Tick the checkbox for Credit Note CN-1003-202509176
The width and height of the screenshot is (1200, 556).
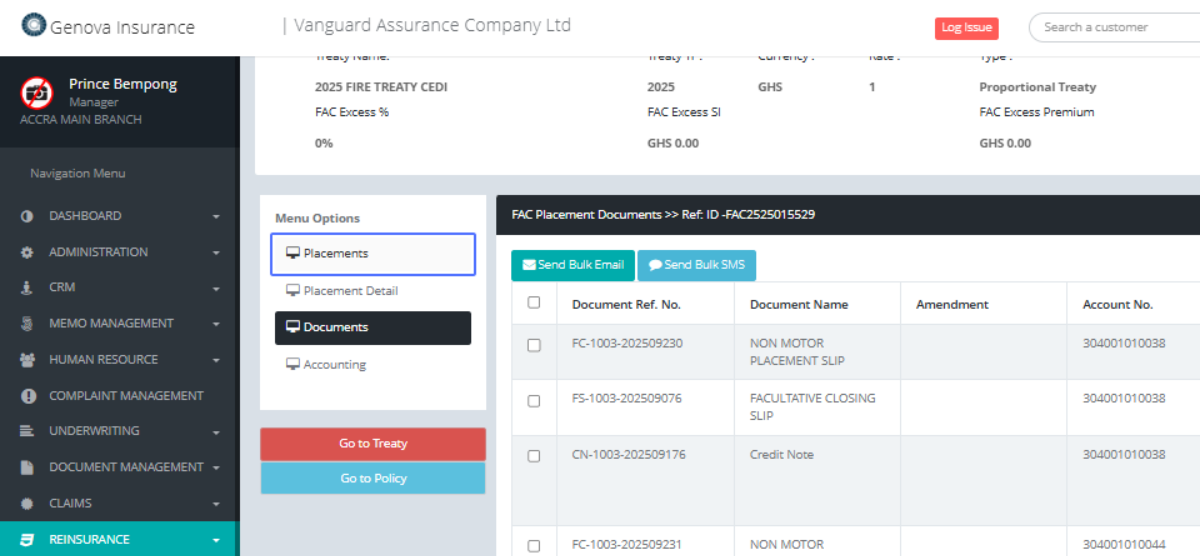pyautogui.click(x=534, y=456)
